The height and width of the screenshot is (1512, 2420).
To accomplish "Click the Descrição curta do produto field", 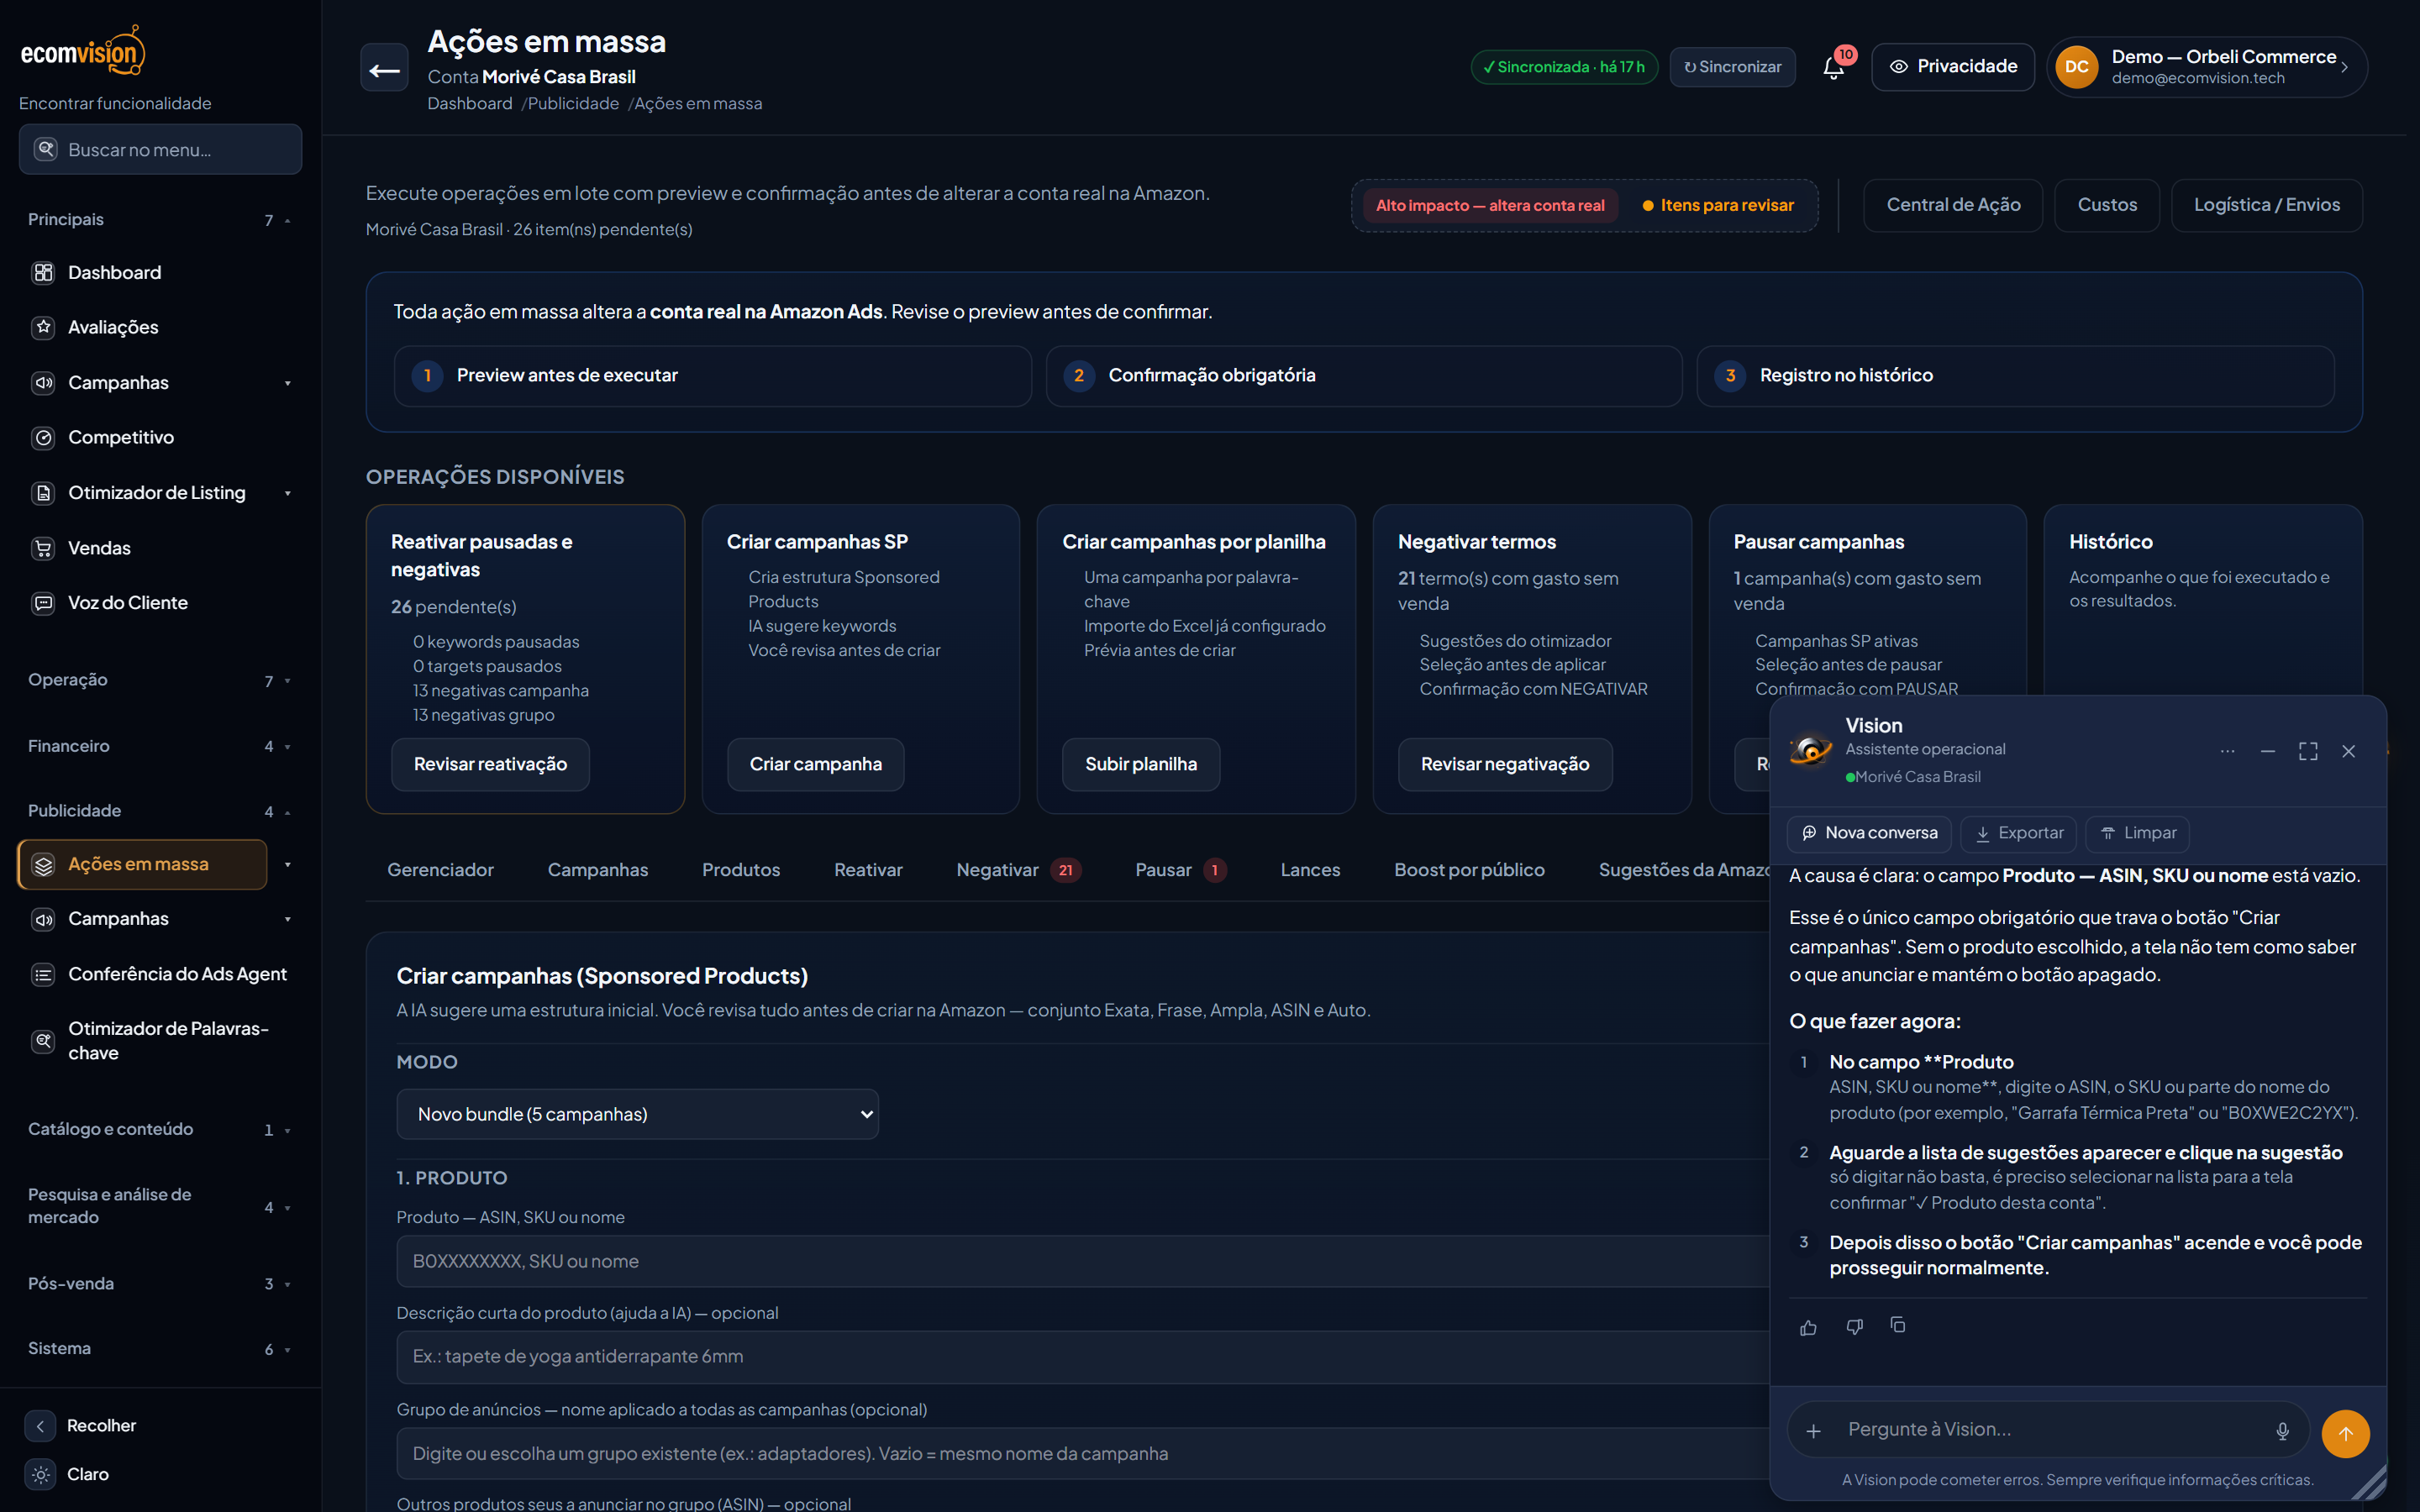I will click(1083, 1356).
